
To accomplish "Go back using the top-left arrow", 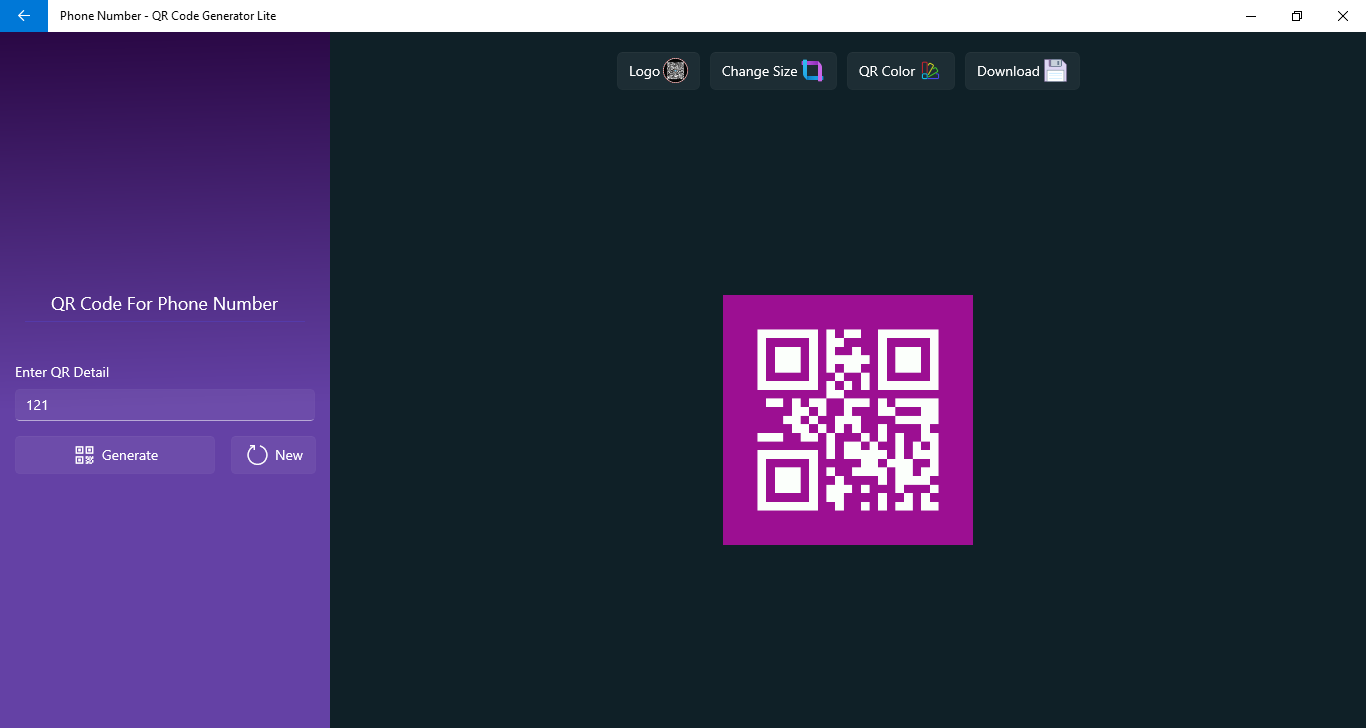I will pyautogui.click(x=24, y=16).
